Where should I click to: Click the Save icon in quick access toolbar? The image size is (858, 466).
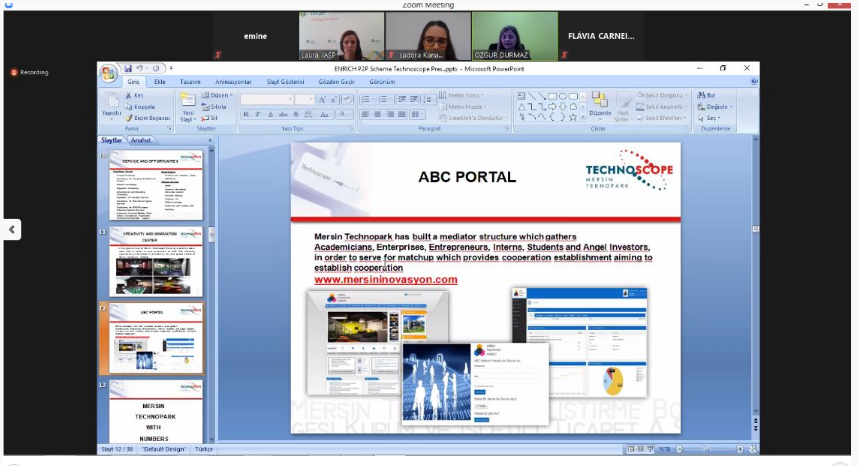tap(128, 68)
